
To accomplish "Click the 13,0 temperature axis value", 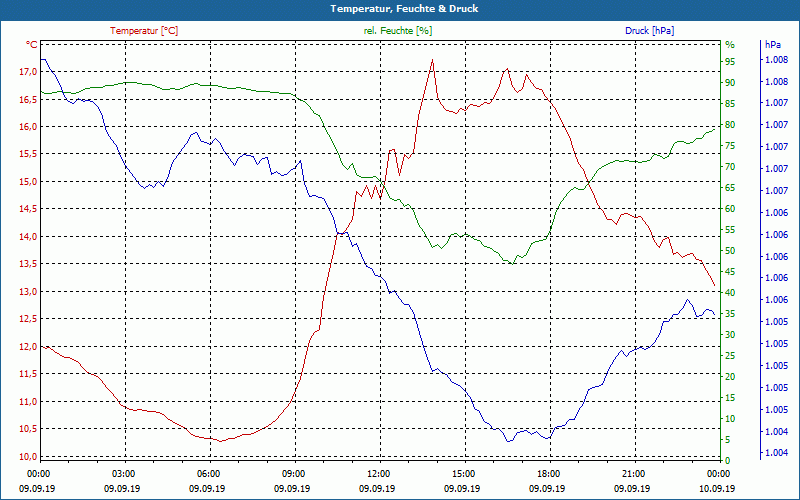I will (x=28, y=292).
